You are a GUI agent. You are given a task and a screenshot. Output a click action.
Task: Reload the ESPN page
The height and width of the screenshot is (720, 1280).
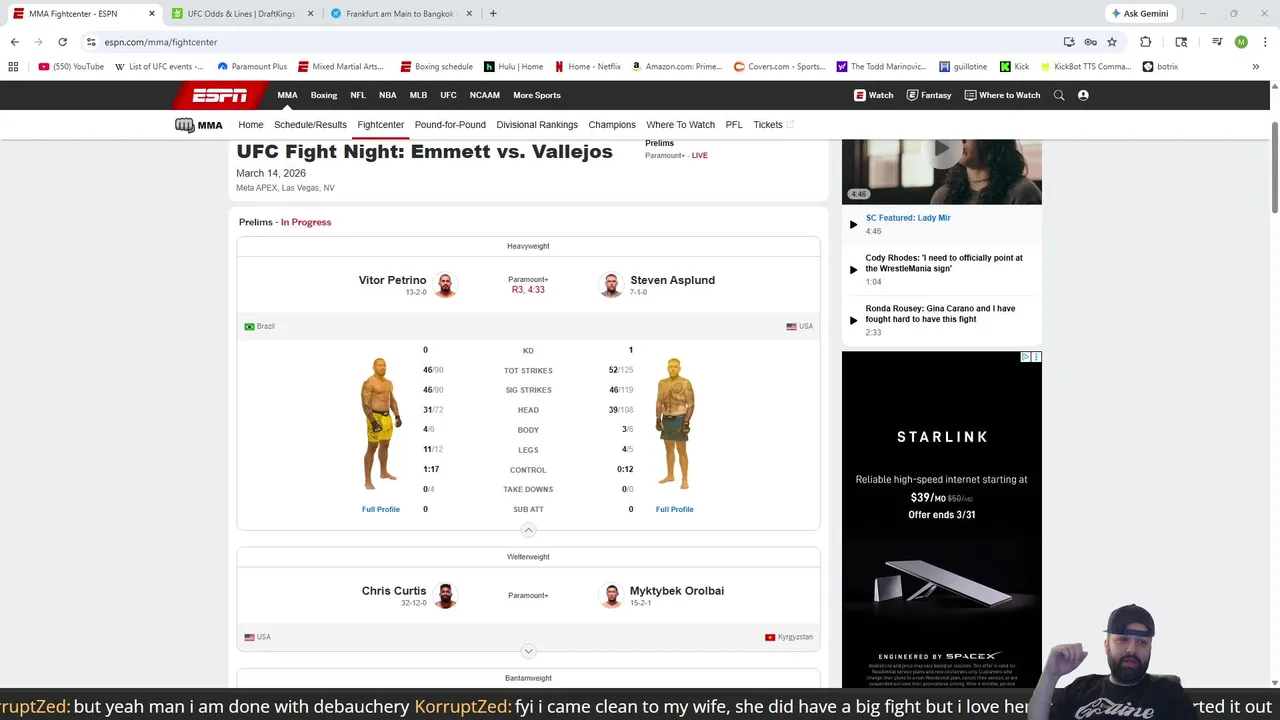tap(62, 42)
